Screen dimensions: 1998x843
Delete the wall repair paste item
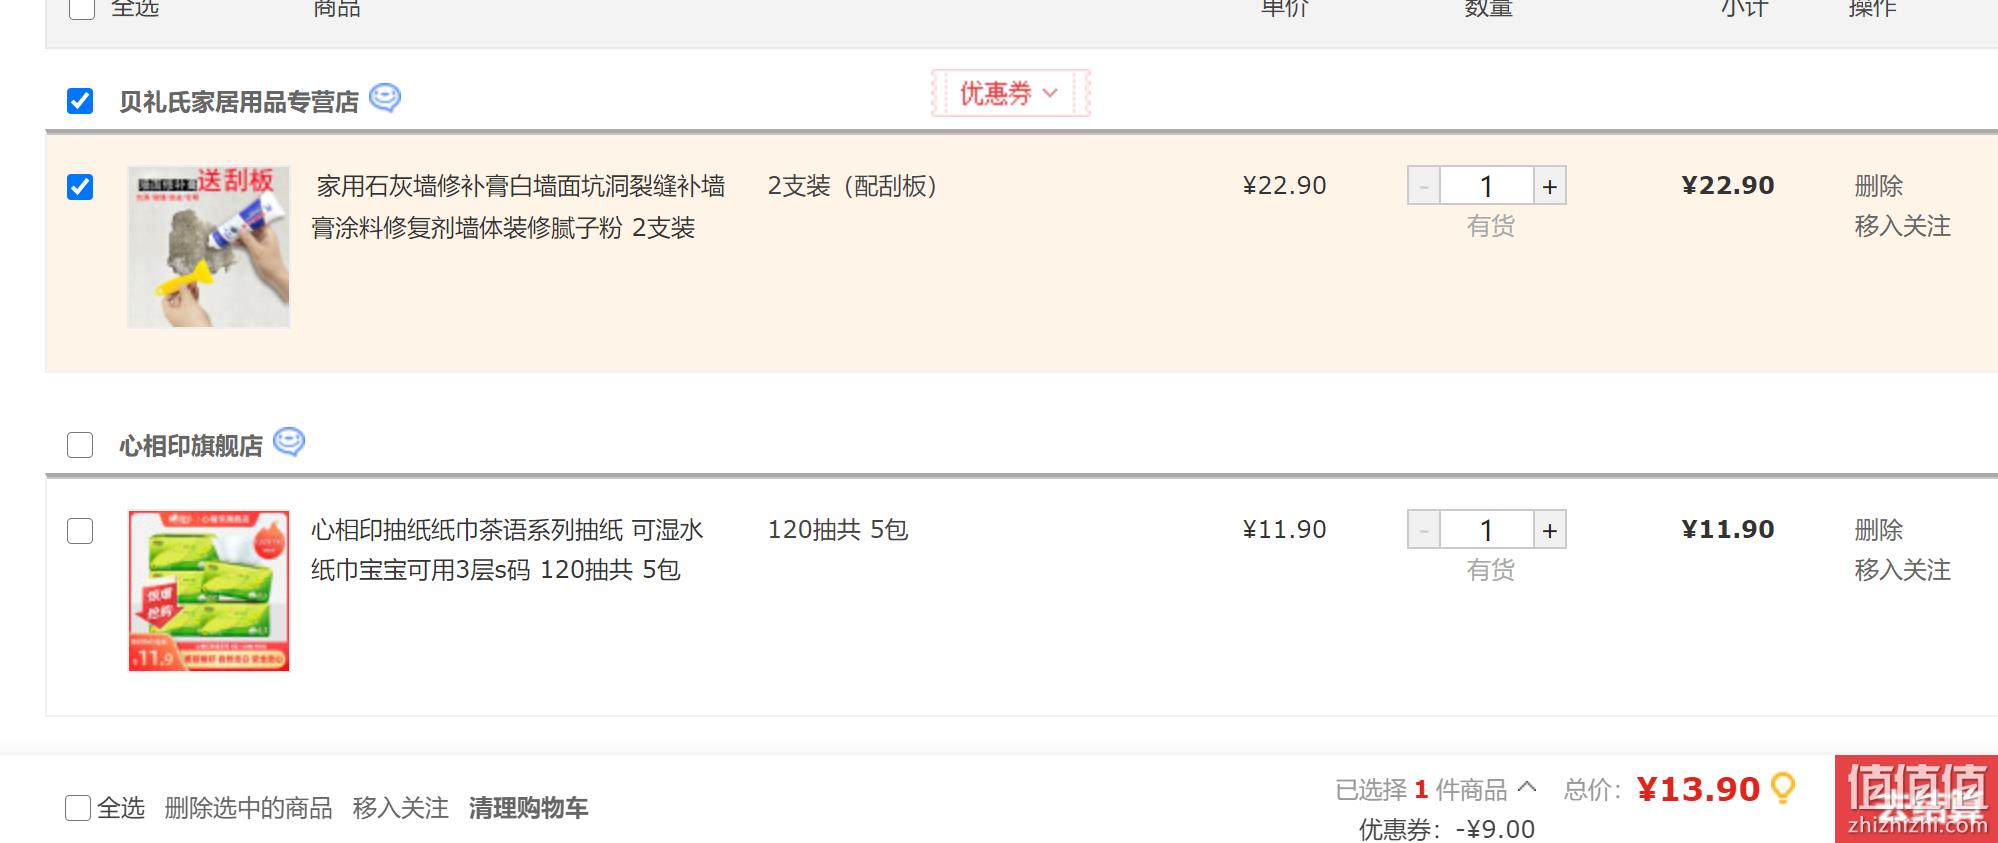[1878, 186]
